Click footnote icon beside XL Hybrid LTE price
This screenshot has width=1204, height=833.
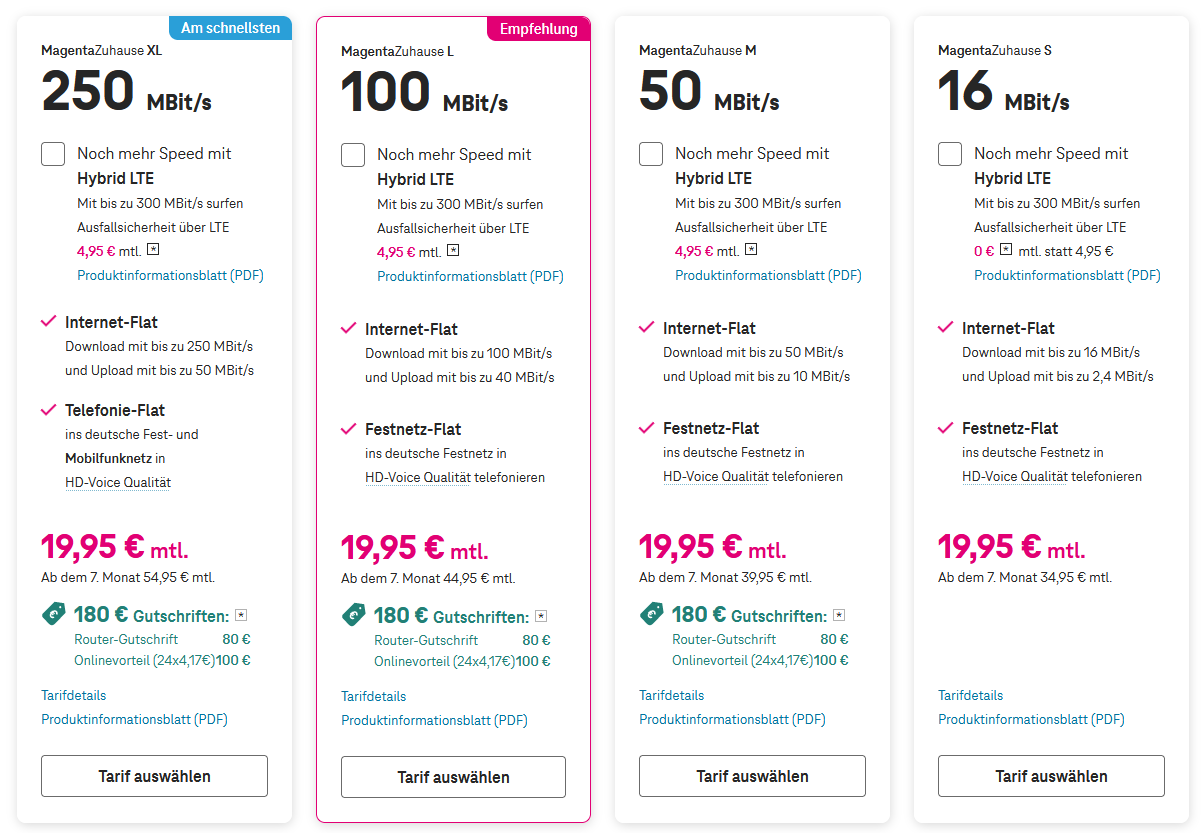click(153, 250)
